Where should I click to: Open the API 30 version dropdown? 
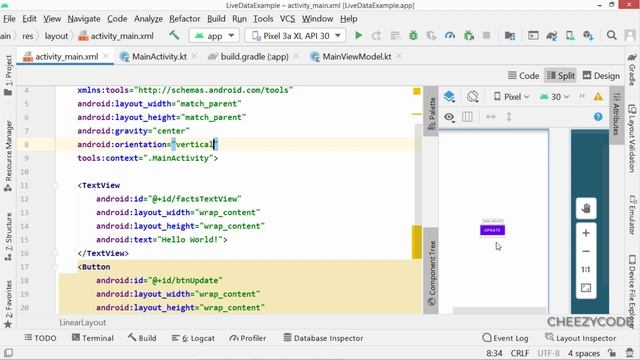[554, 97]
